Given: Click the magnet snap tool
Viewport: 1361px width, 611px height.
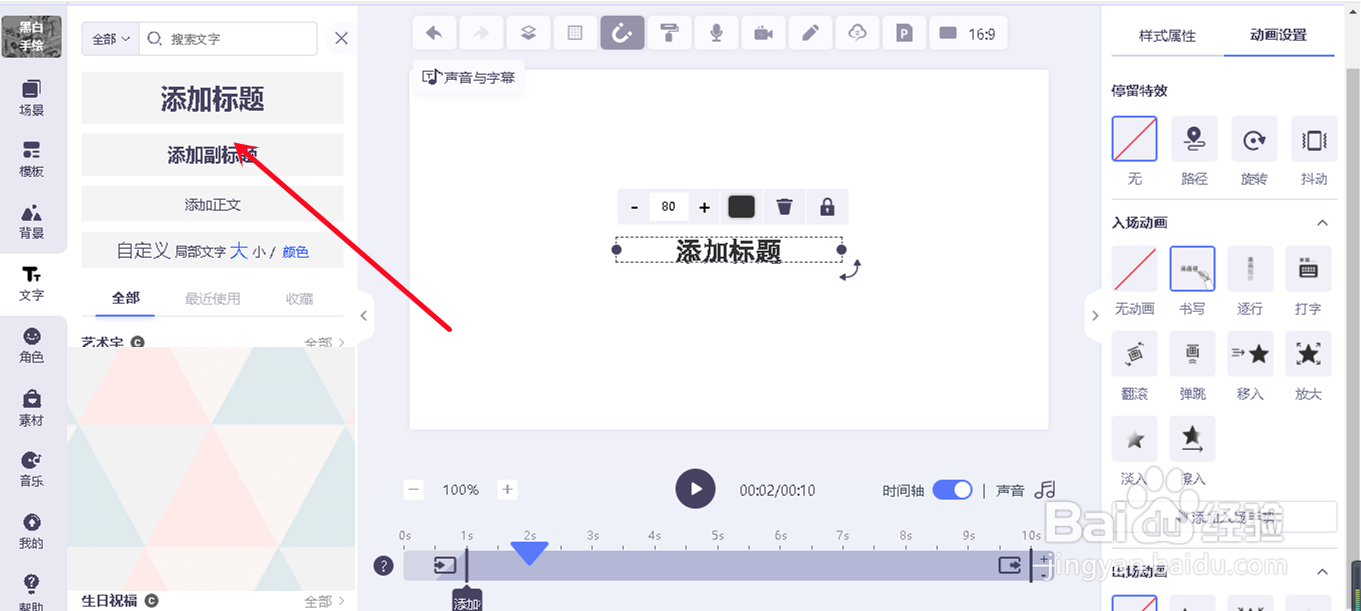Looking at the screenshot, I should (x=622, y=32).
